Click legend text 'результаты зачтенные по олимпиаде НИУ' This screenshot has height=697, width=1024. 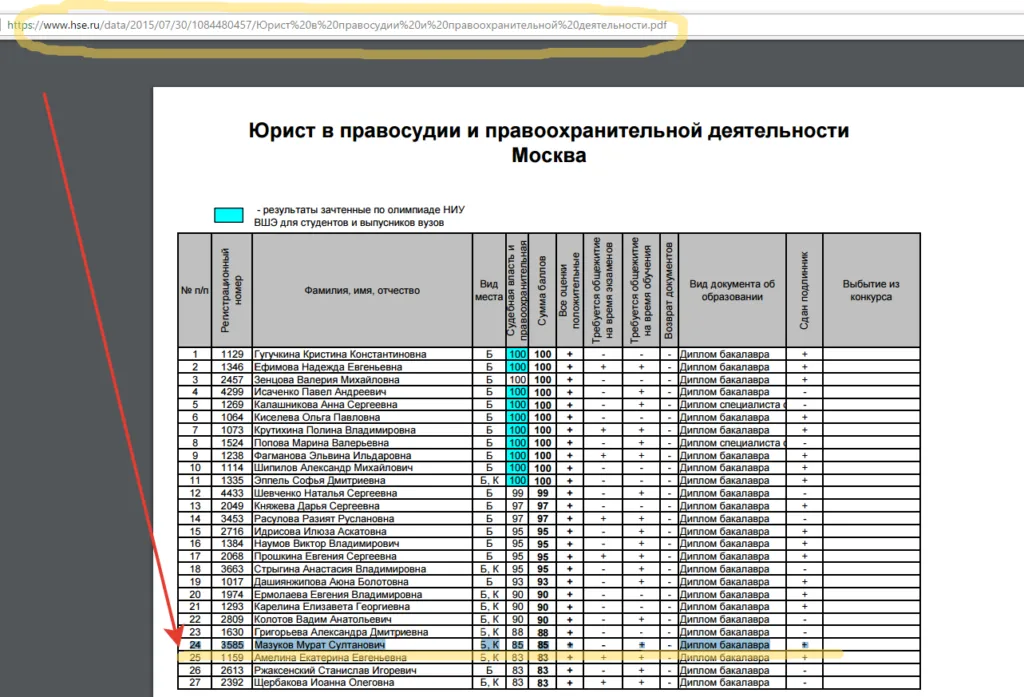pos(364,210)
